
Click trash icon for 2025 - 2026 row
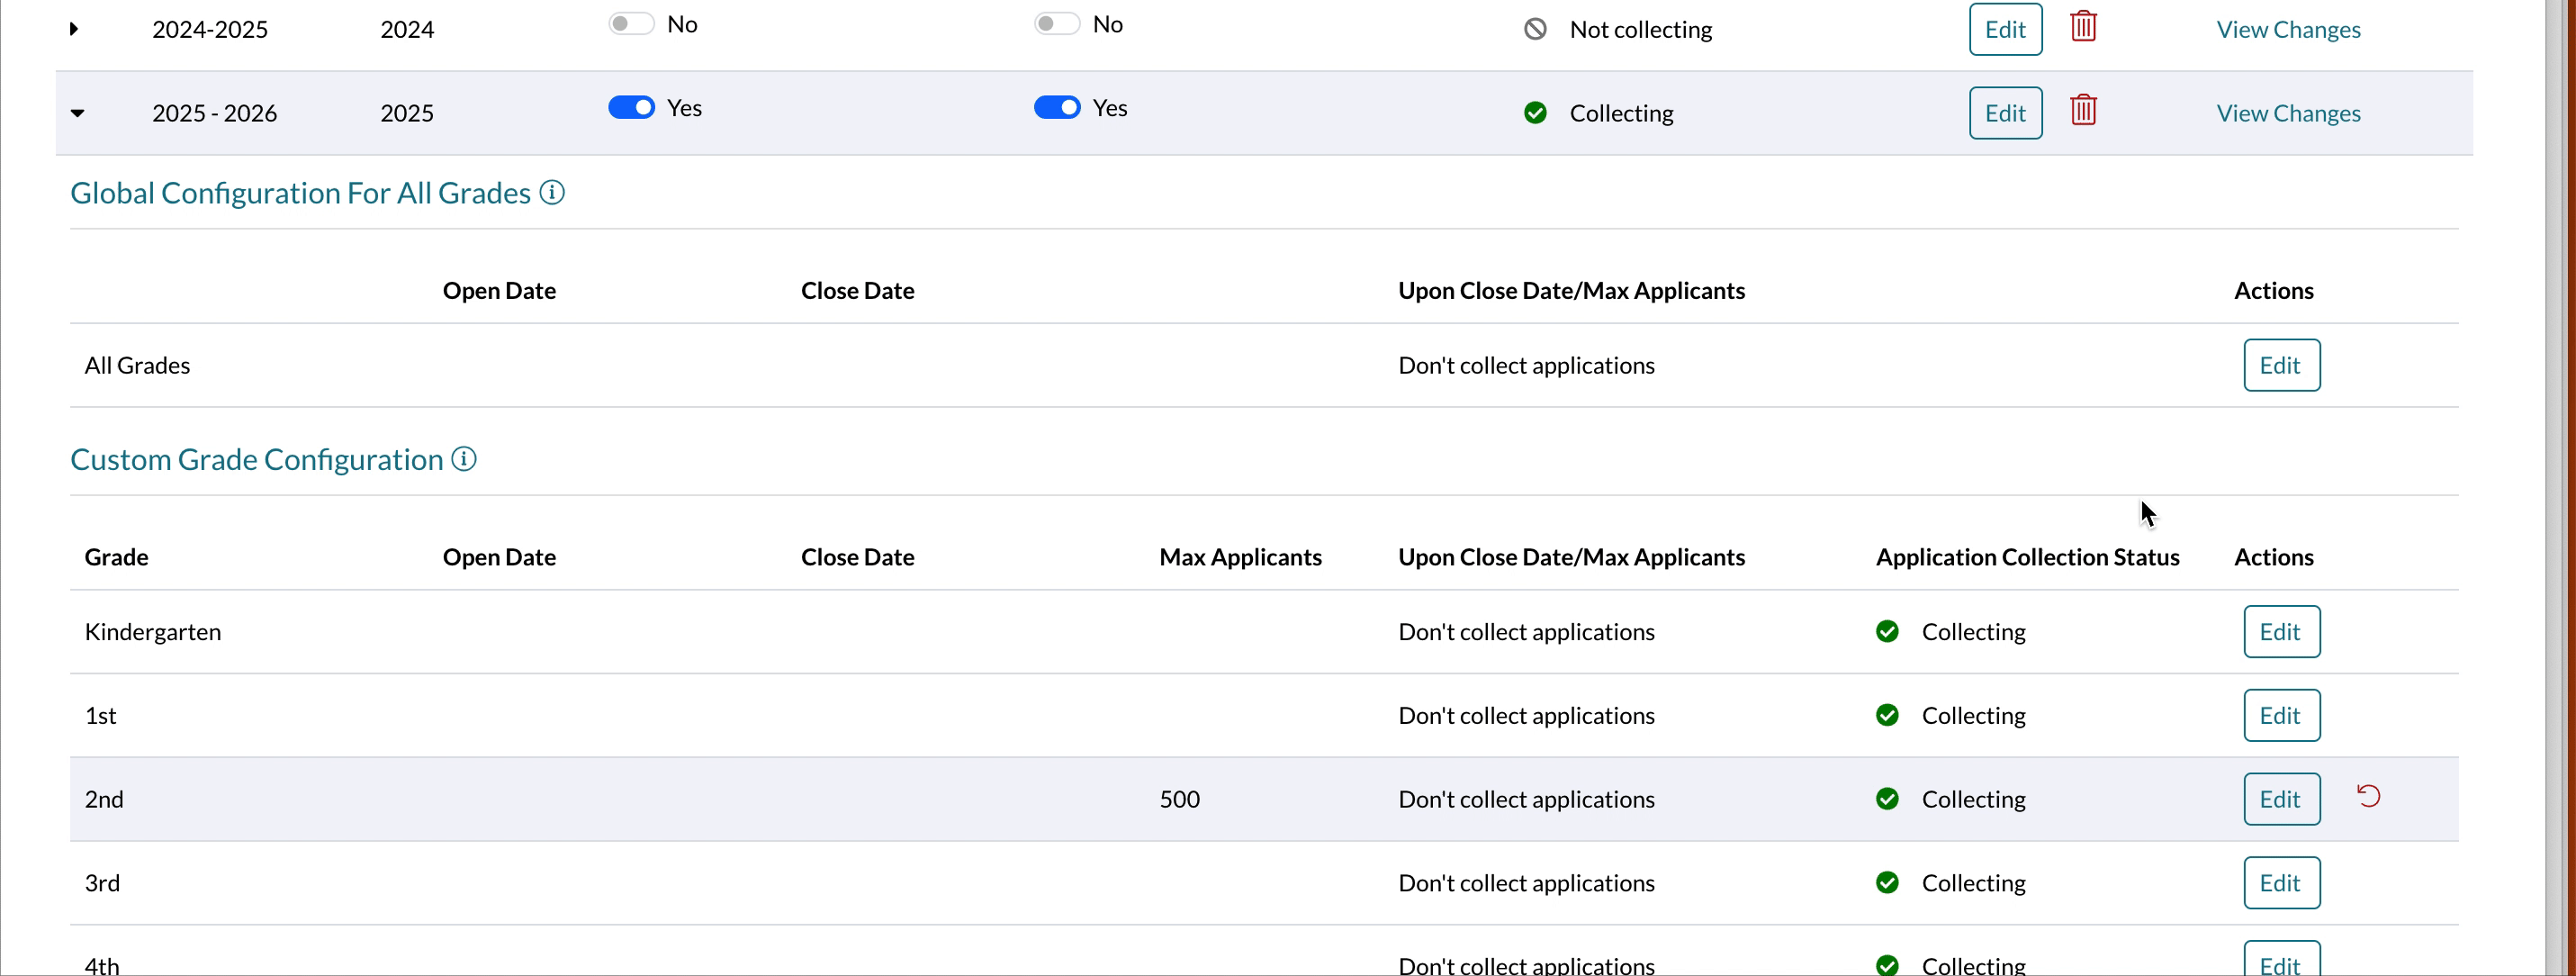click(x=2083, y=110)
